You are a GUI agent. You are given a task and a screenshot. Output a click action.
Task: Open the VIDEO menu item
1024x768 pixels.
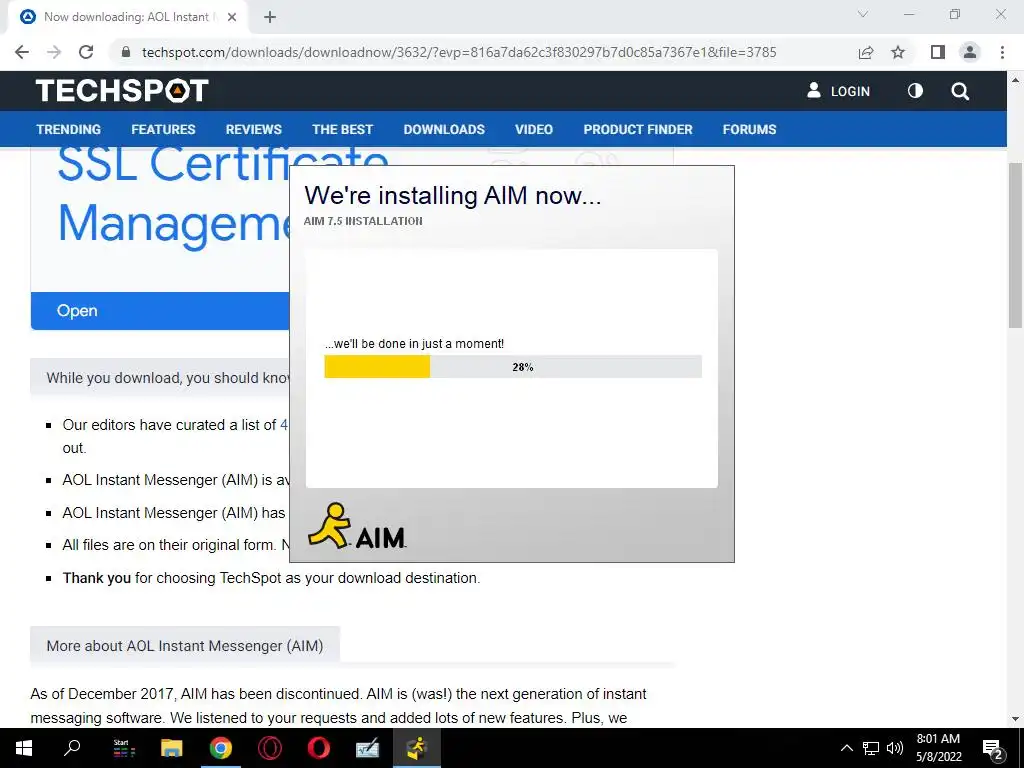(x=534, y=129)
